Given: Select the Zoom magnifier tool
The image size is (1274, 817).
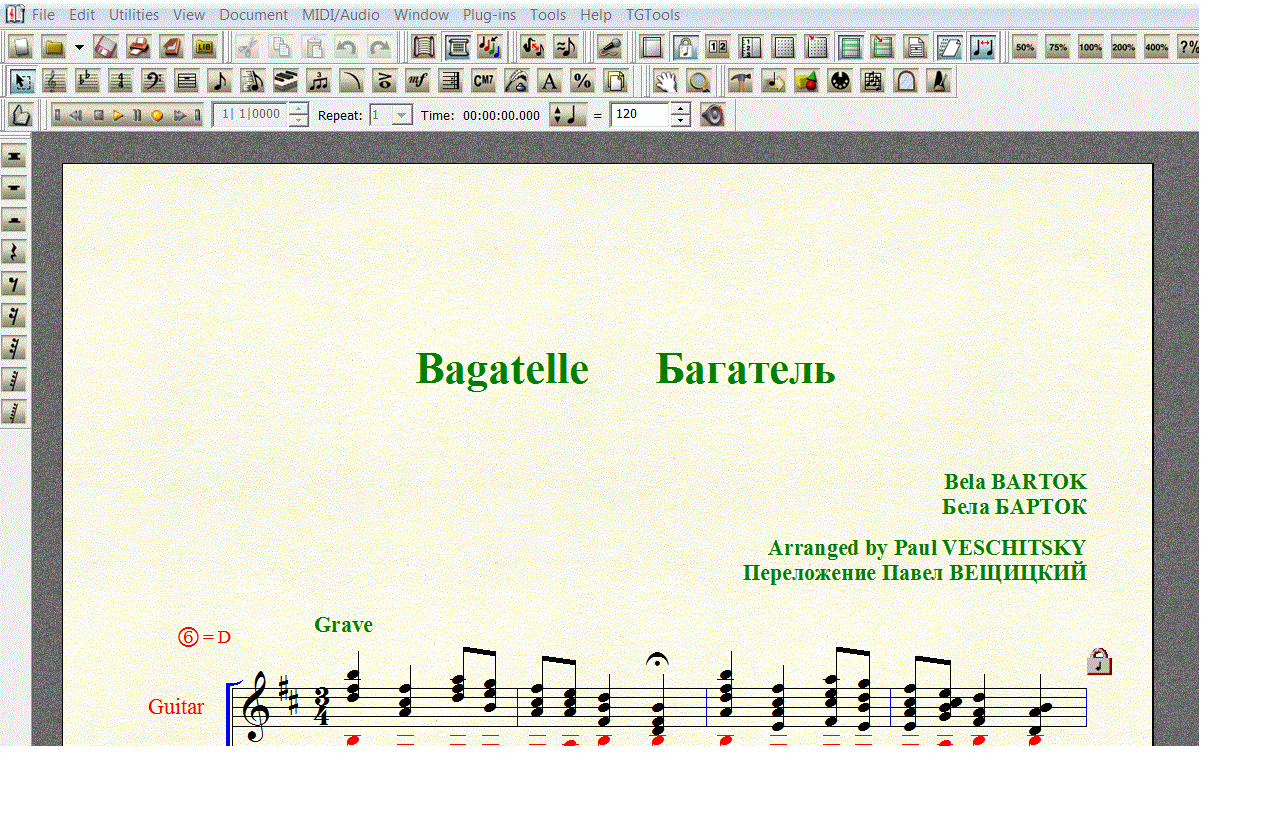Looking at the screenshot, I should pos(699,81).
